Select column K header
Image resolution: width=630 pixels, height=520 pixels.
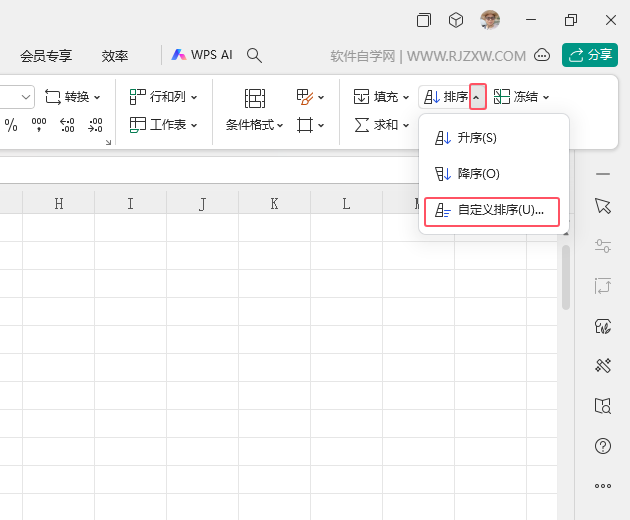click(274, 203)
